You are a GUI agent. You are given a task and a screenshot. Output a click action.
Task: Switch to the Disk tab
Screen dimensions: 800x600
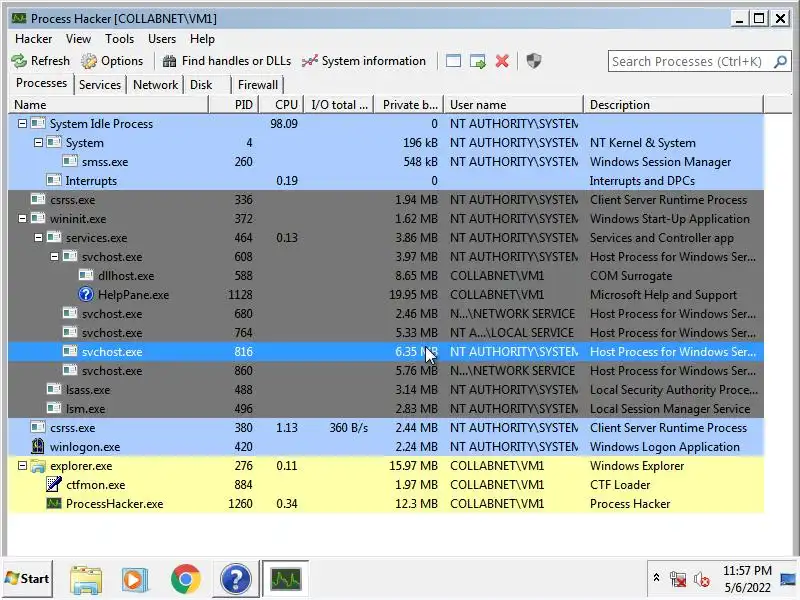201,85
